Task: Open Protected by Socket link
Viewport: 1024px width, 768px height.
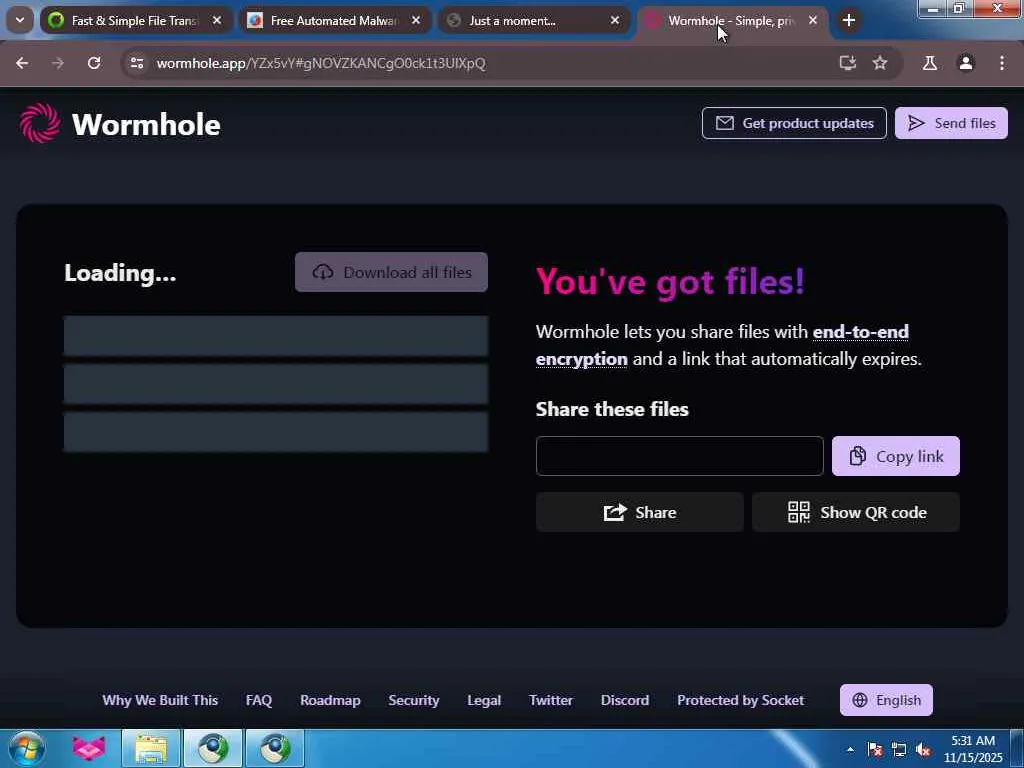Action: coord(740,700)
